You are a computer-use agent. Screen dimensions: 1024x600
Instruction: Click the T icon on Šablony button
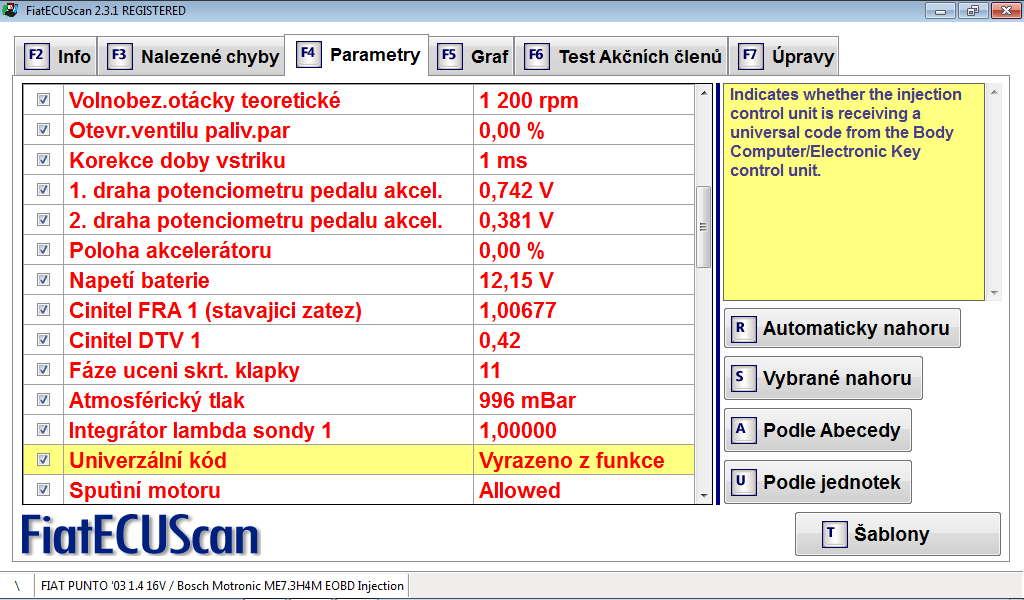(x=831, y=534)
